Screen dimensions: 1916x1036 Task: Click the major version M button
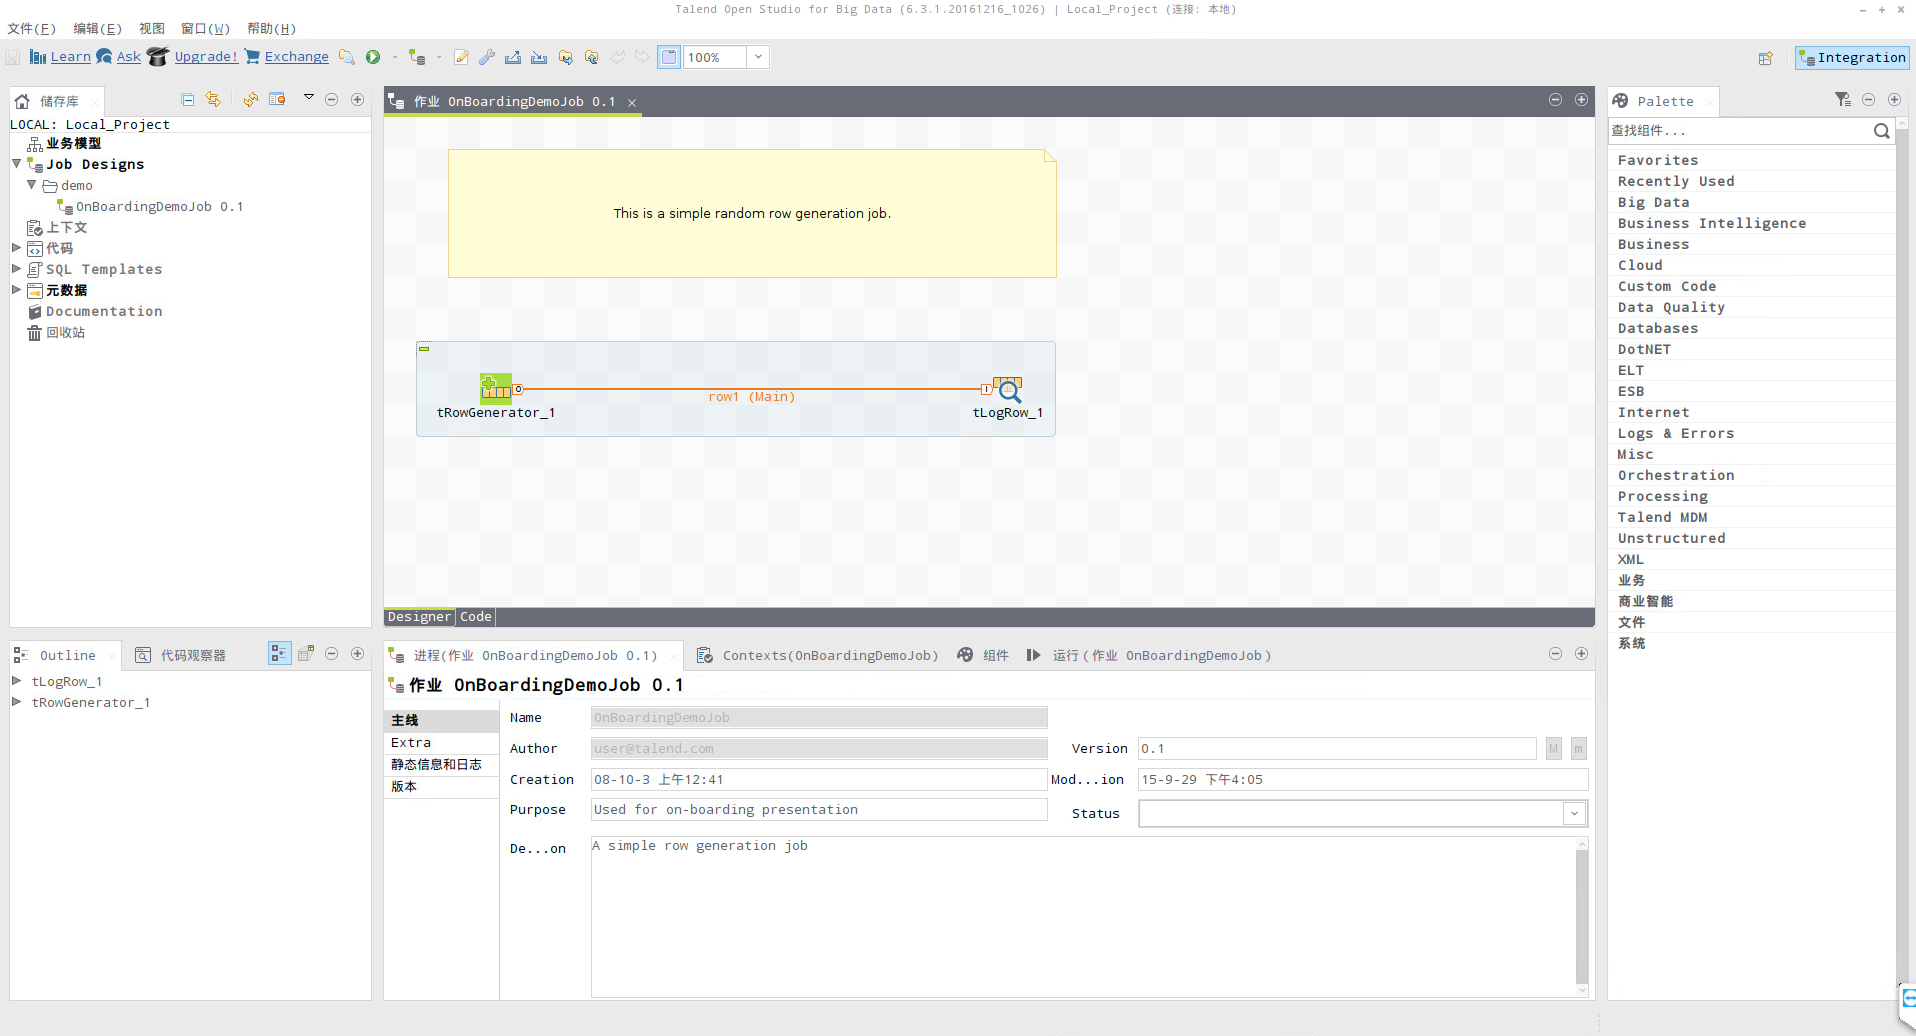(1553, 749)
